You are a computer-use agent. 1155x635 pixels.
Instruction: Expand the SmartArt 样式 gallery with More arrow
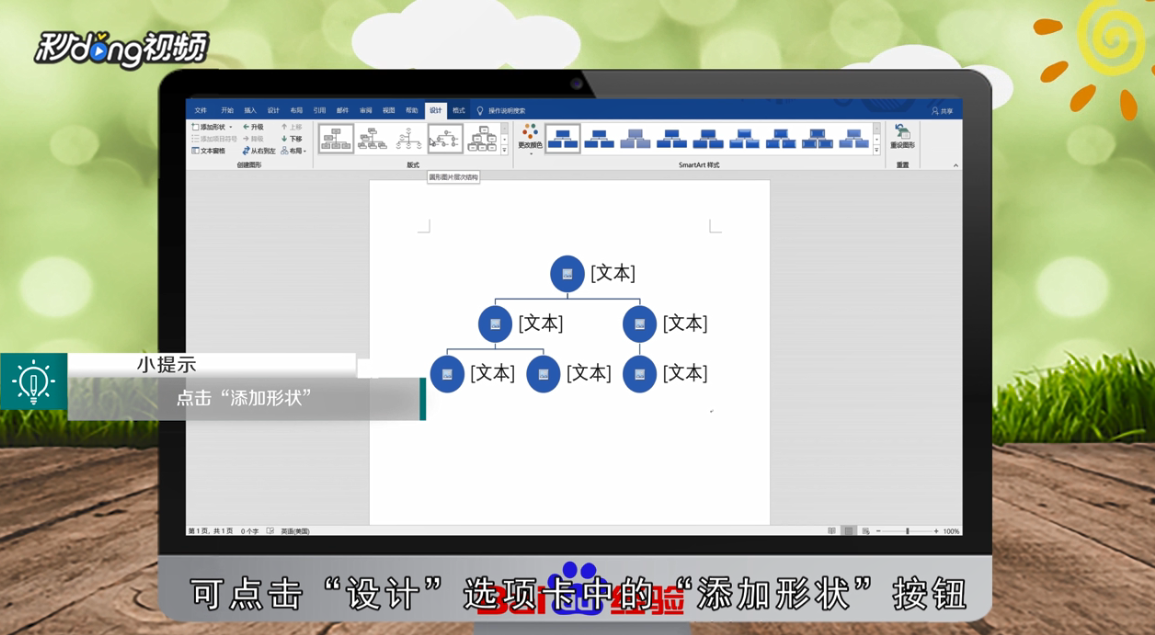click(x=877, y=151)
